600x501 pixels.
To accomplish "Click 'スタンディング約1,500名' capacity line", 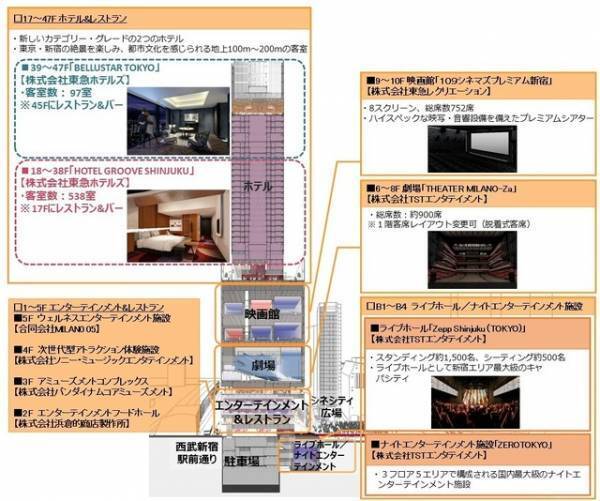I will click(467, 357).
